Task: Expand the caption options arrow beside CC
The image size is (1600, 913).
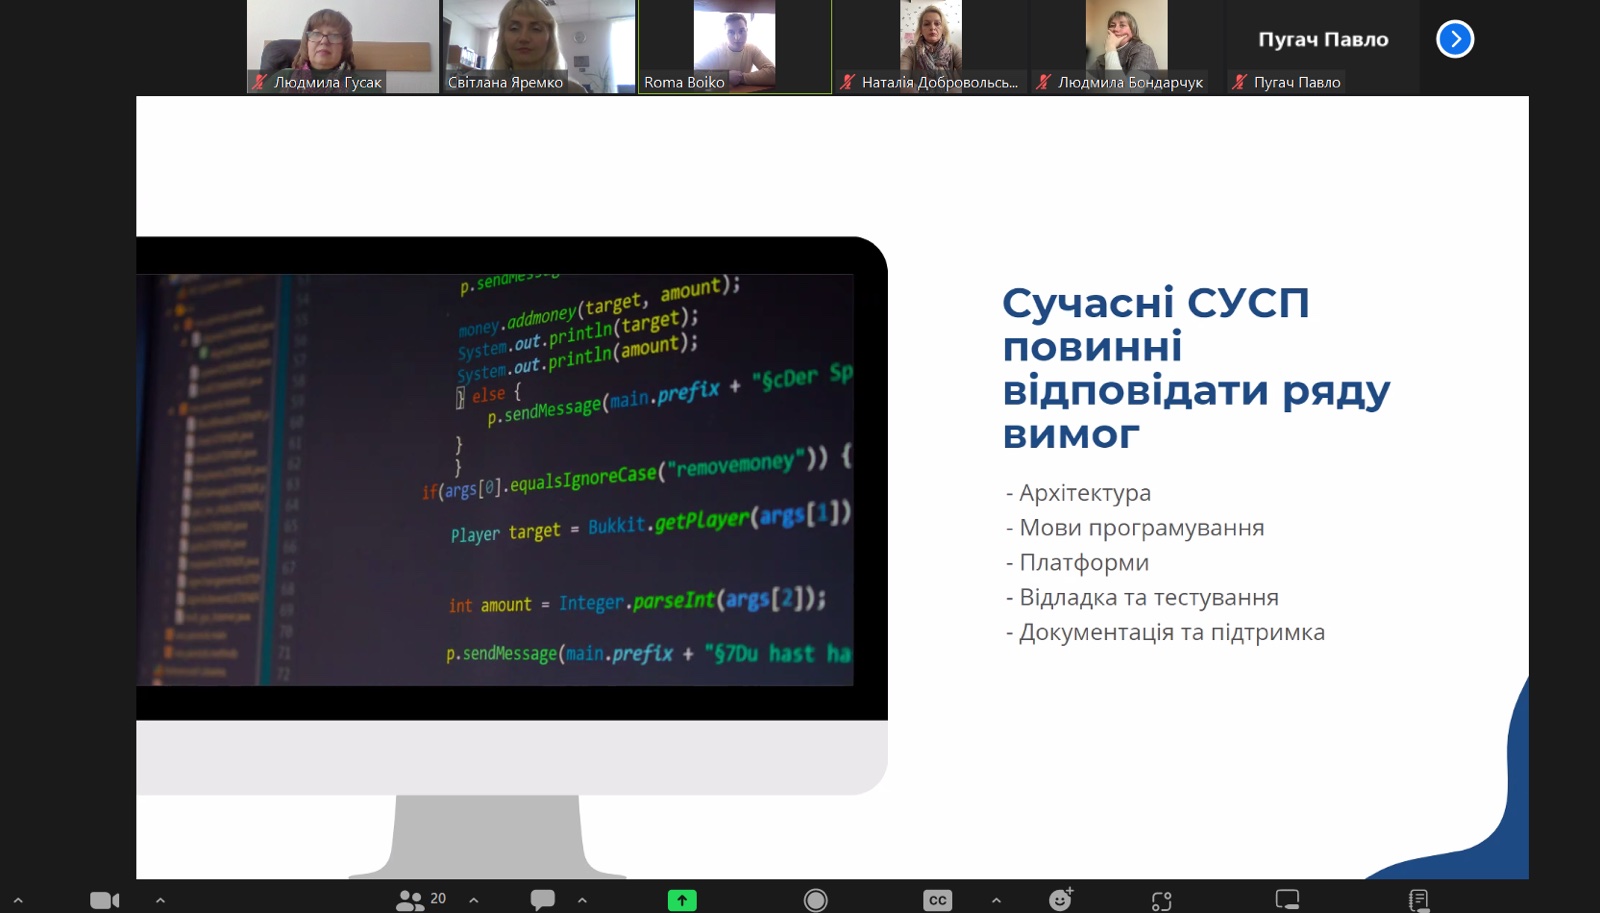Action: [x=996, y=900]
